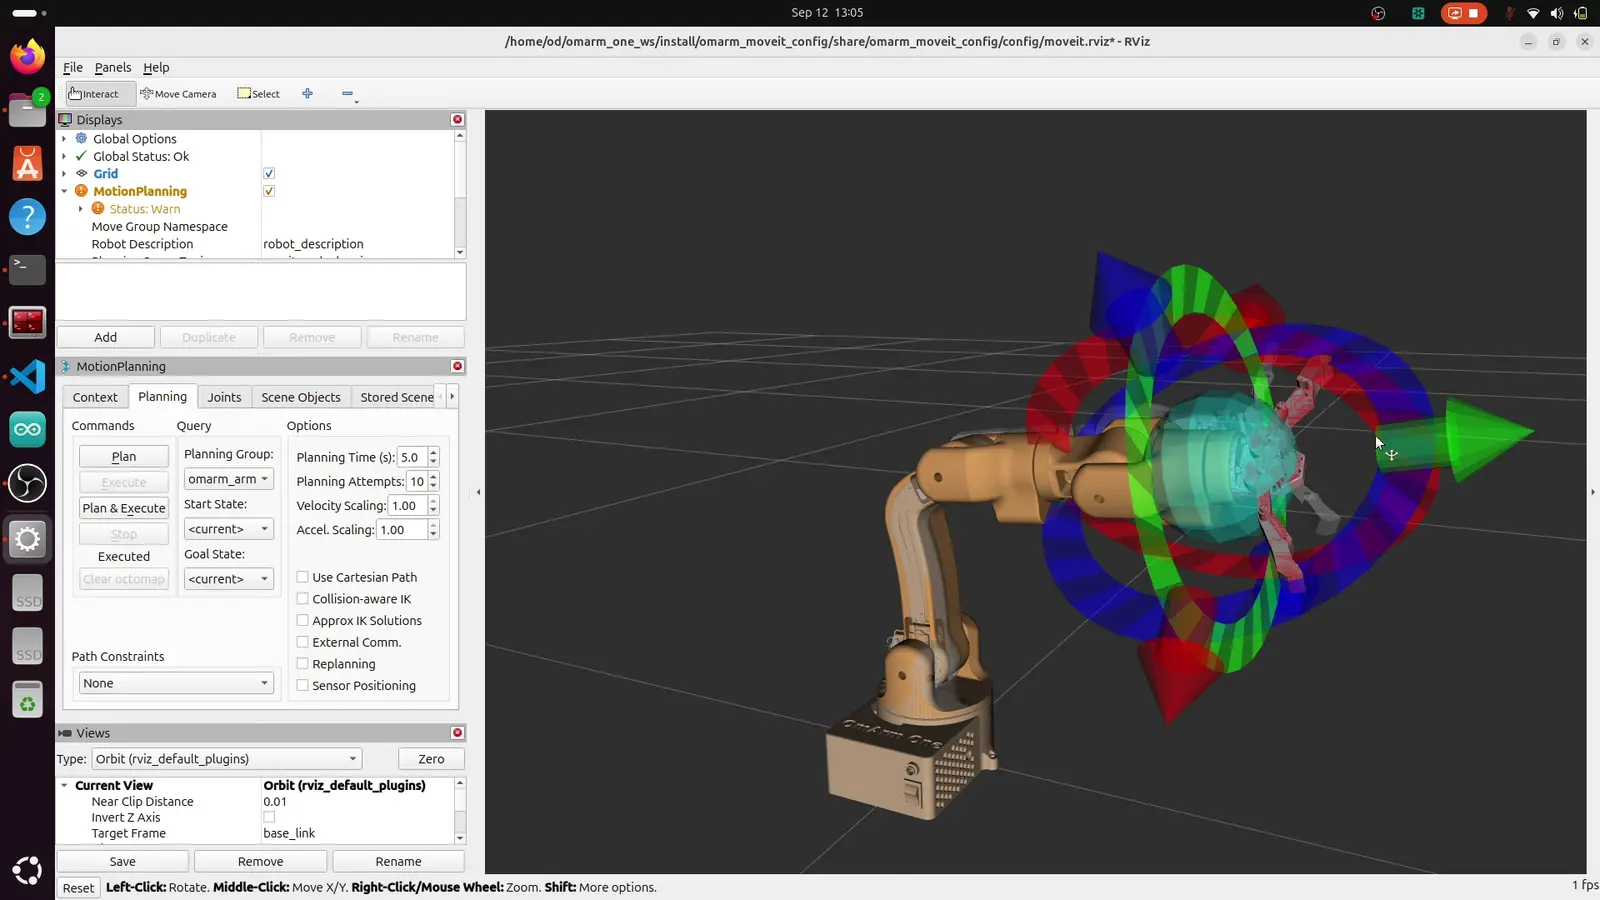
Task: Toggle the Grid display checkbox
Action: (x=269, y=174)
